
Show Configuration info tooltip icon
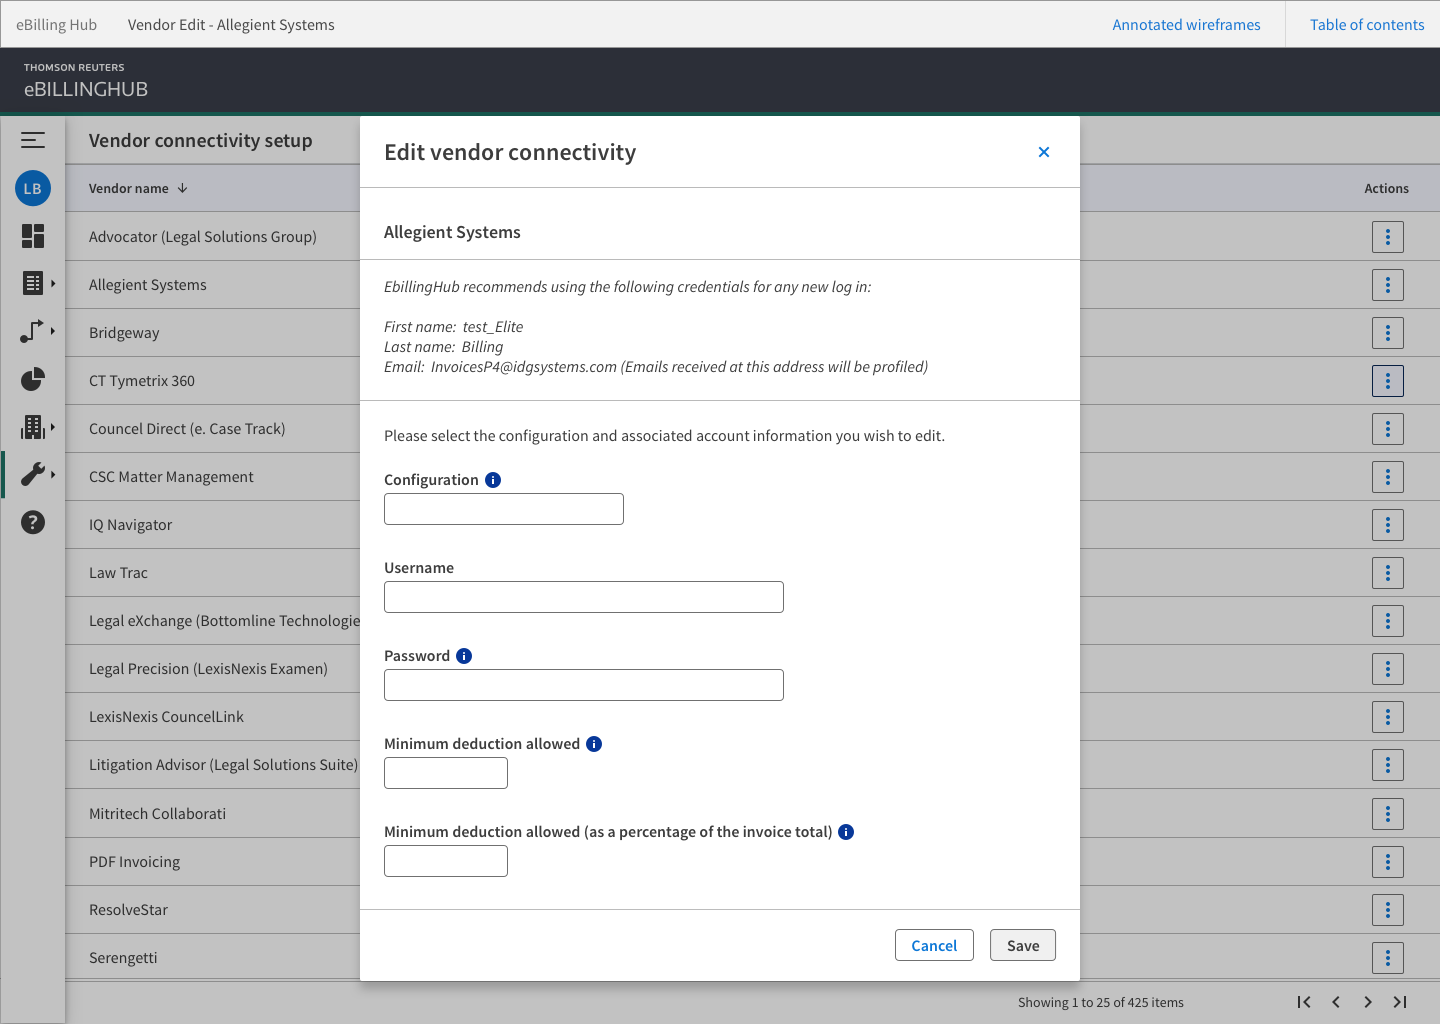pyautogui.click(x=493, y=480)
